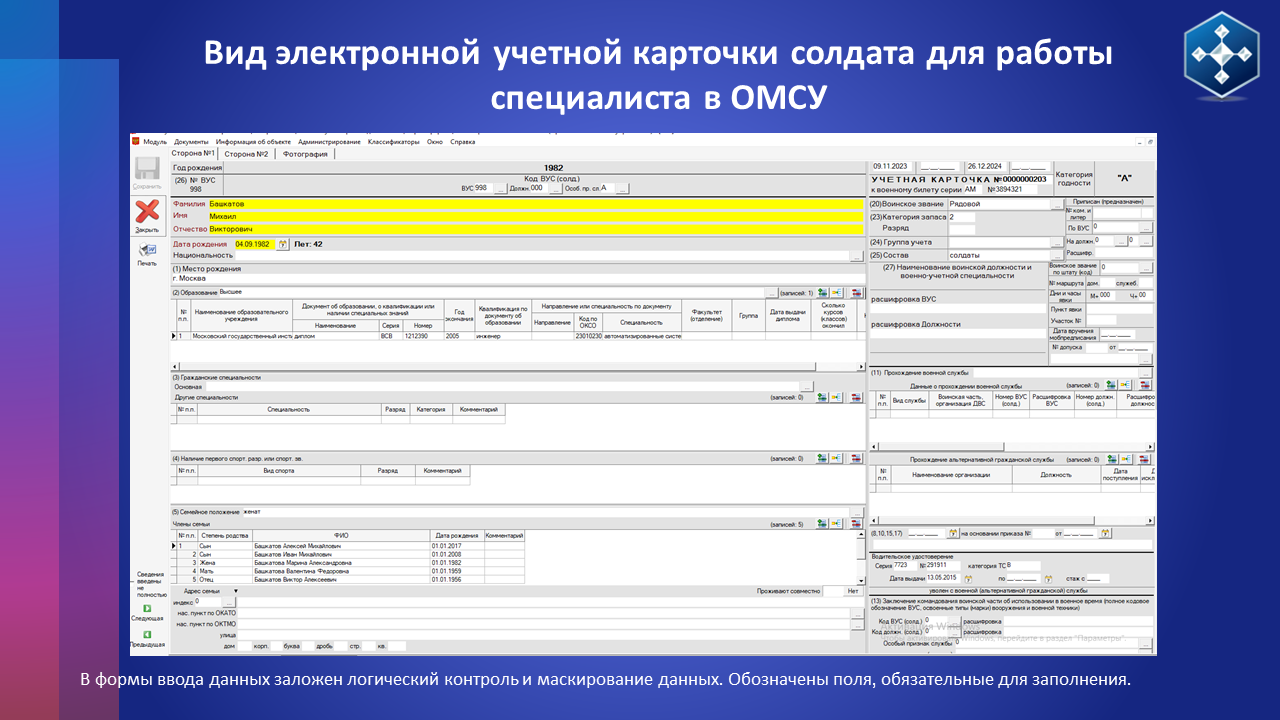Open the Группа учета lookup button
Viewport: 1280px width, 720px height.
[1057, 242]
